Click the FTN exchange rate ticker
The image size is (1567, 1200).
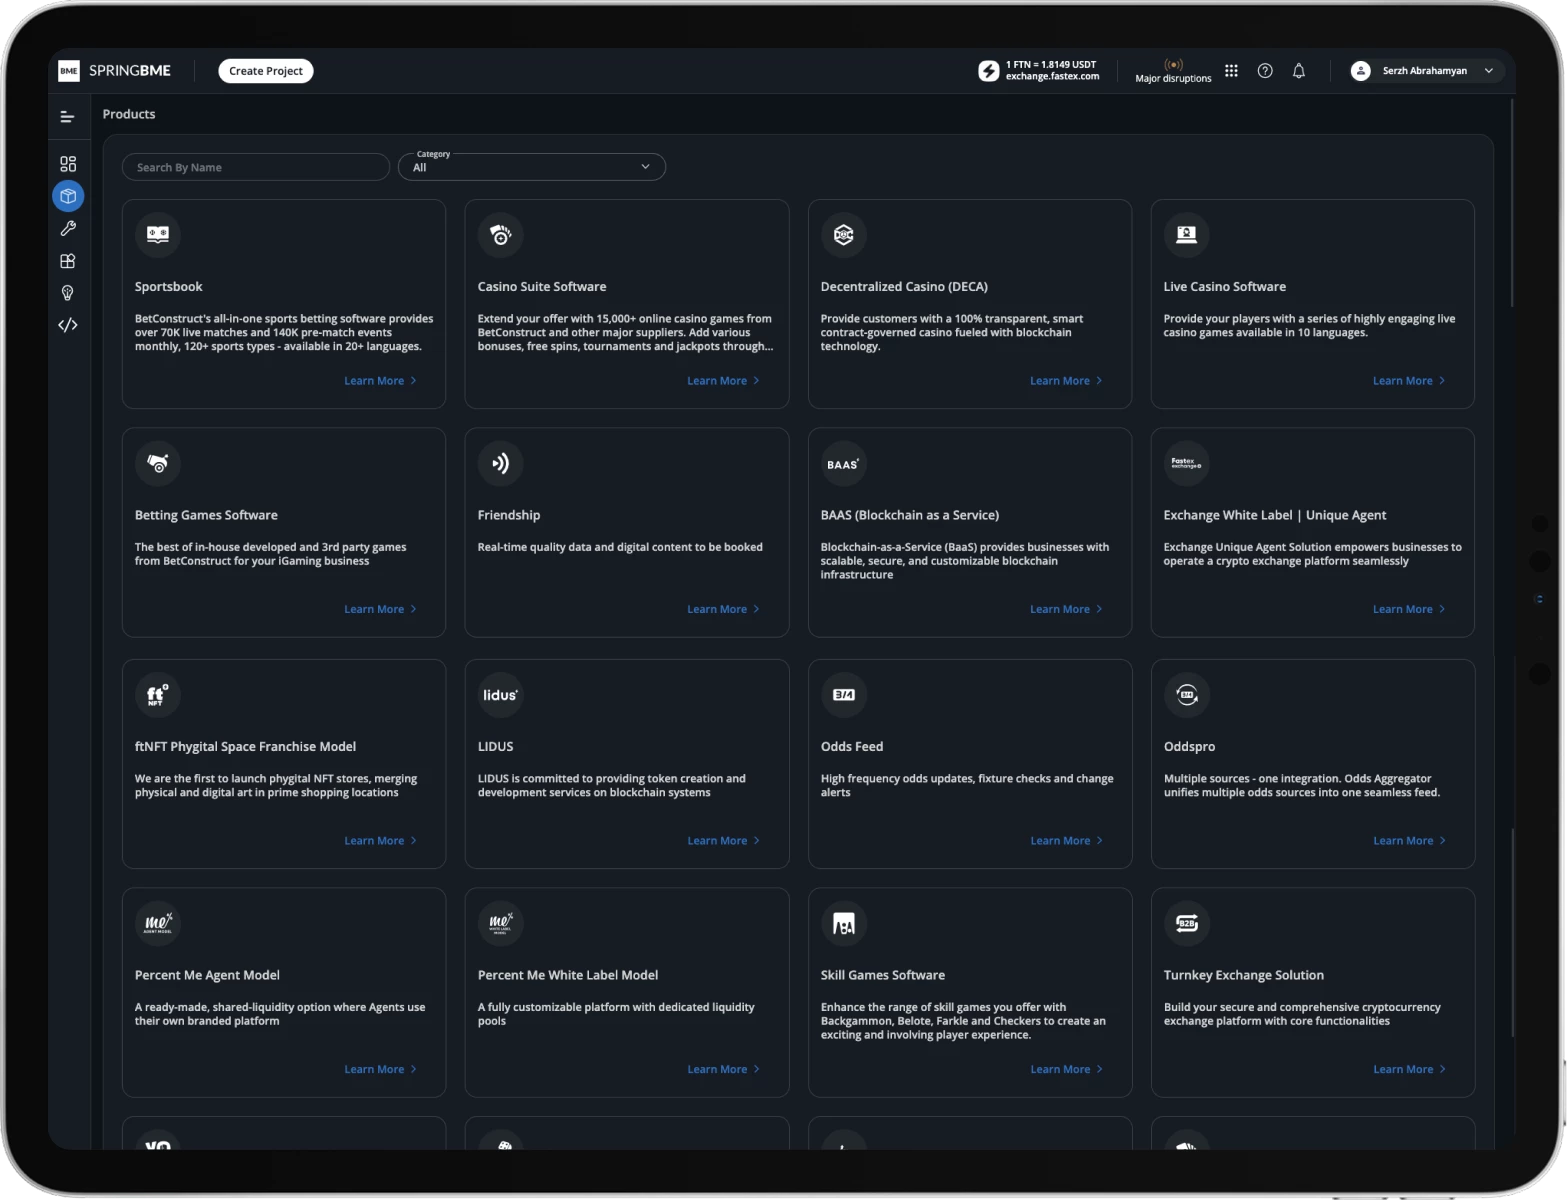pos(1039,71)
